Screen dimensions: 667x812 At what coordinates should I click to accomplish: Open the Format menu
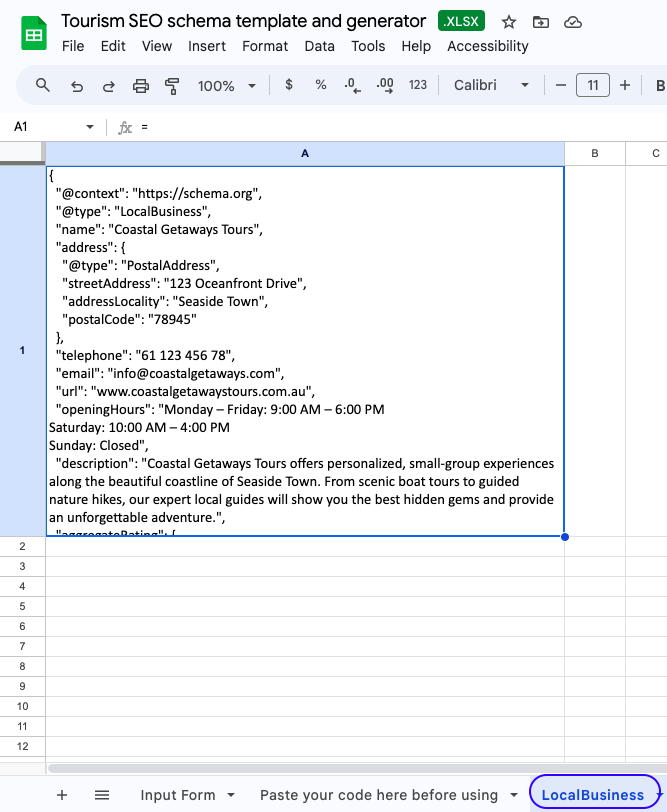point(265,46)
